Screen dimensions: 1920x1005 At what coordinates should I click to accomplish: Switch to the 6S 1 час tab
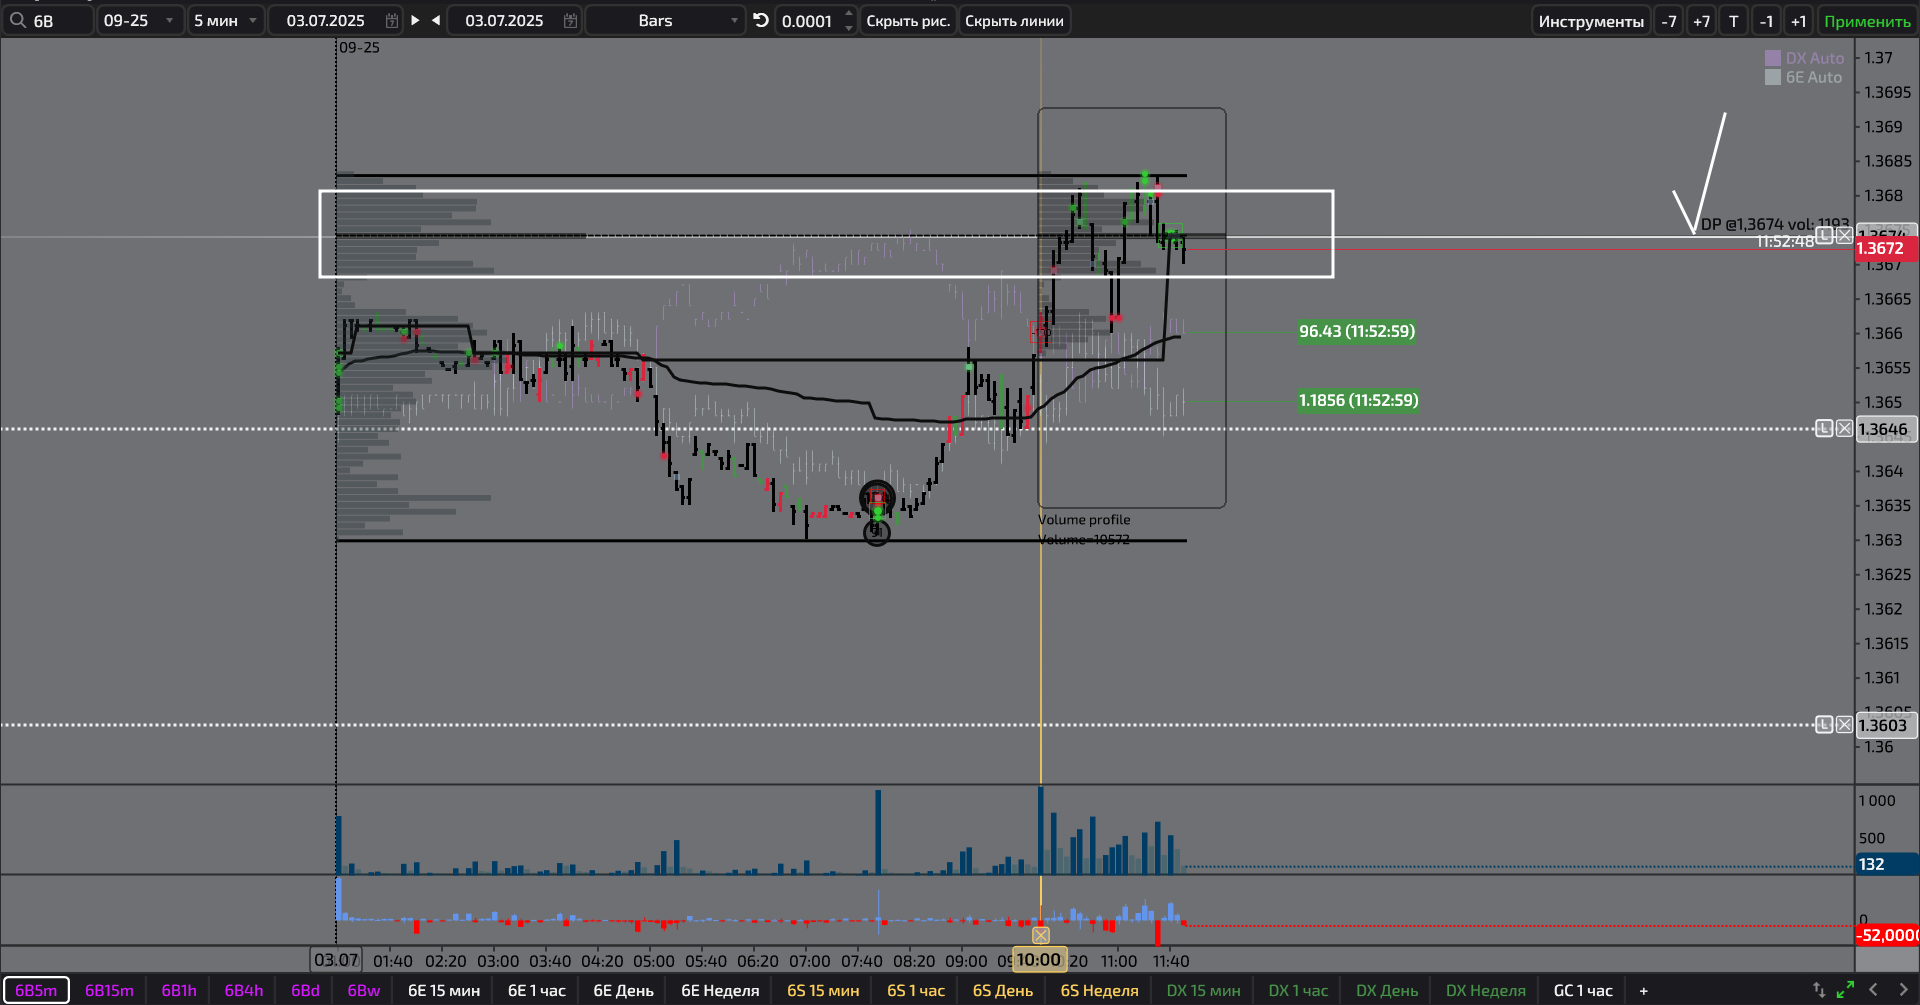point(916,990)
